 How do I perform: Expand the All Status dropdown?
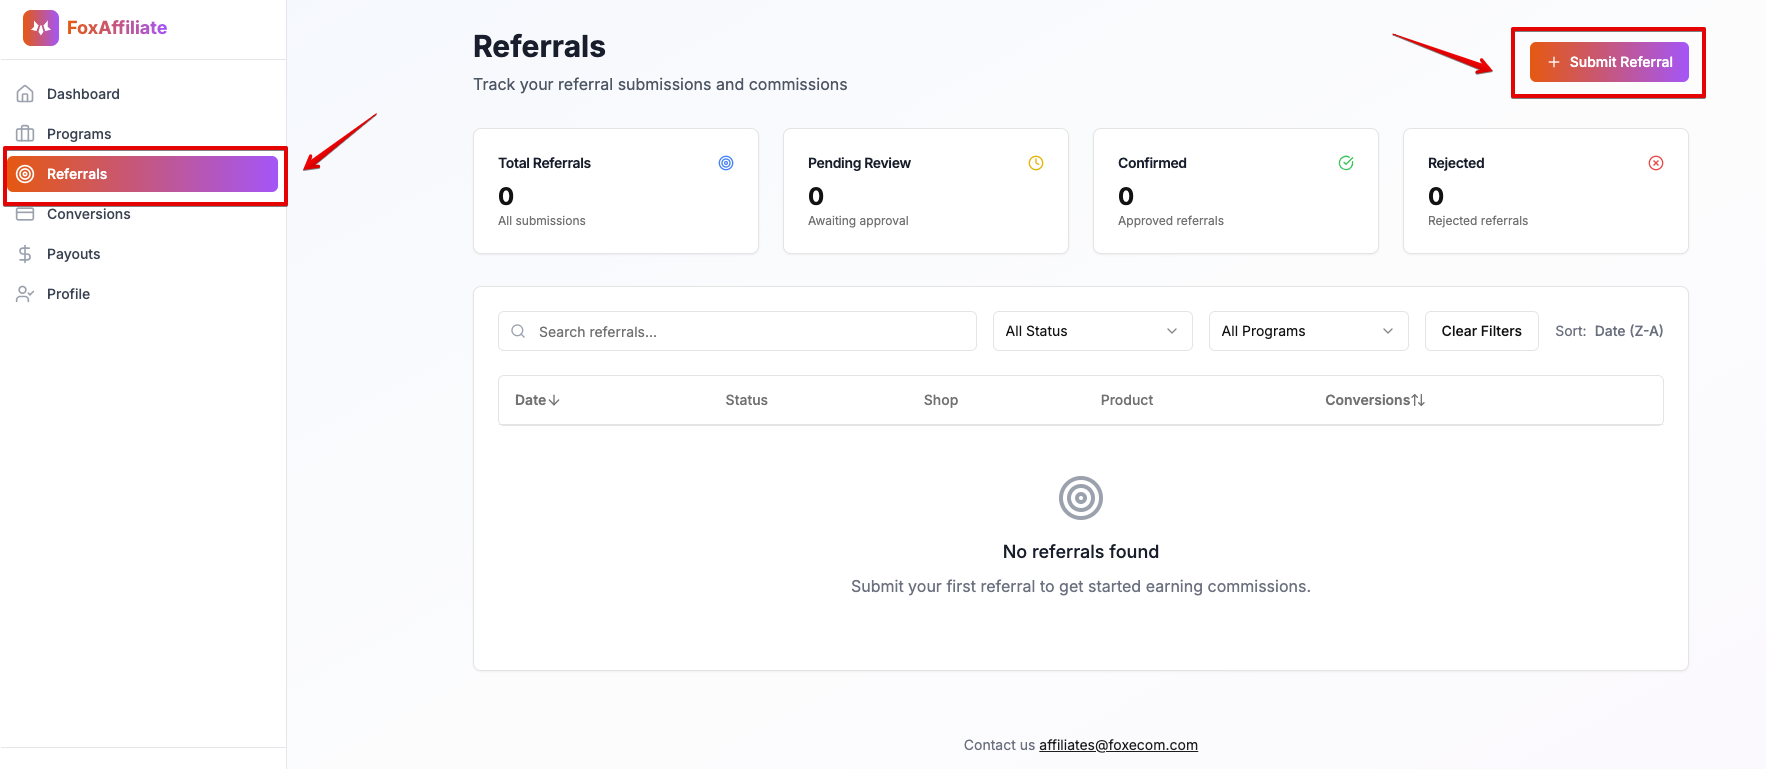point(1092,331)
